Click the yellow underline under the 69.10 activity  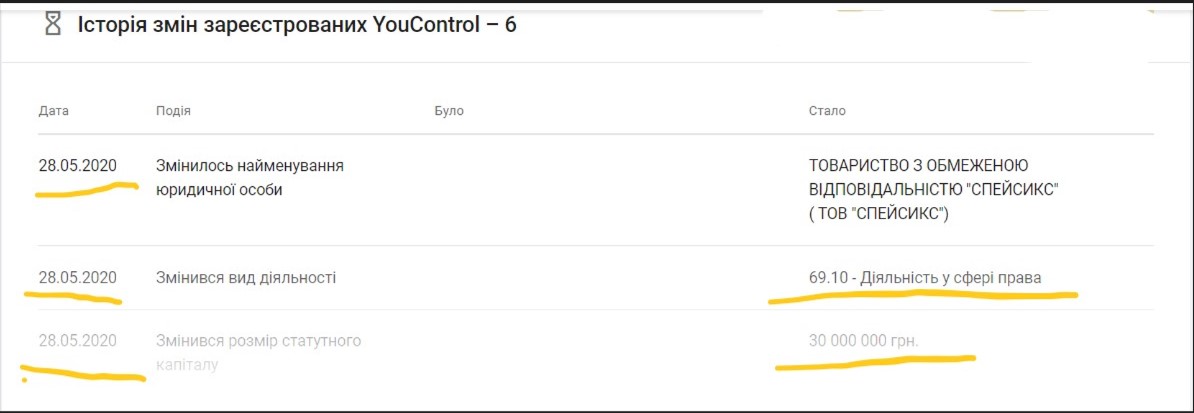922,296
